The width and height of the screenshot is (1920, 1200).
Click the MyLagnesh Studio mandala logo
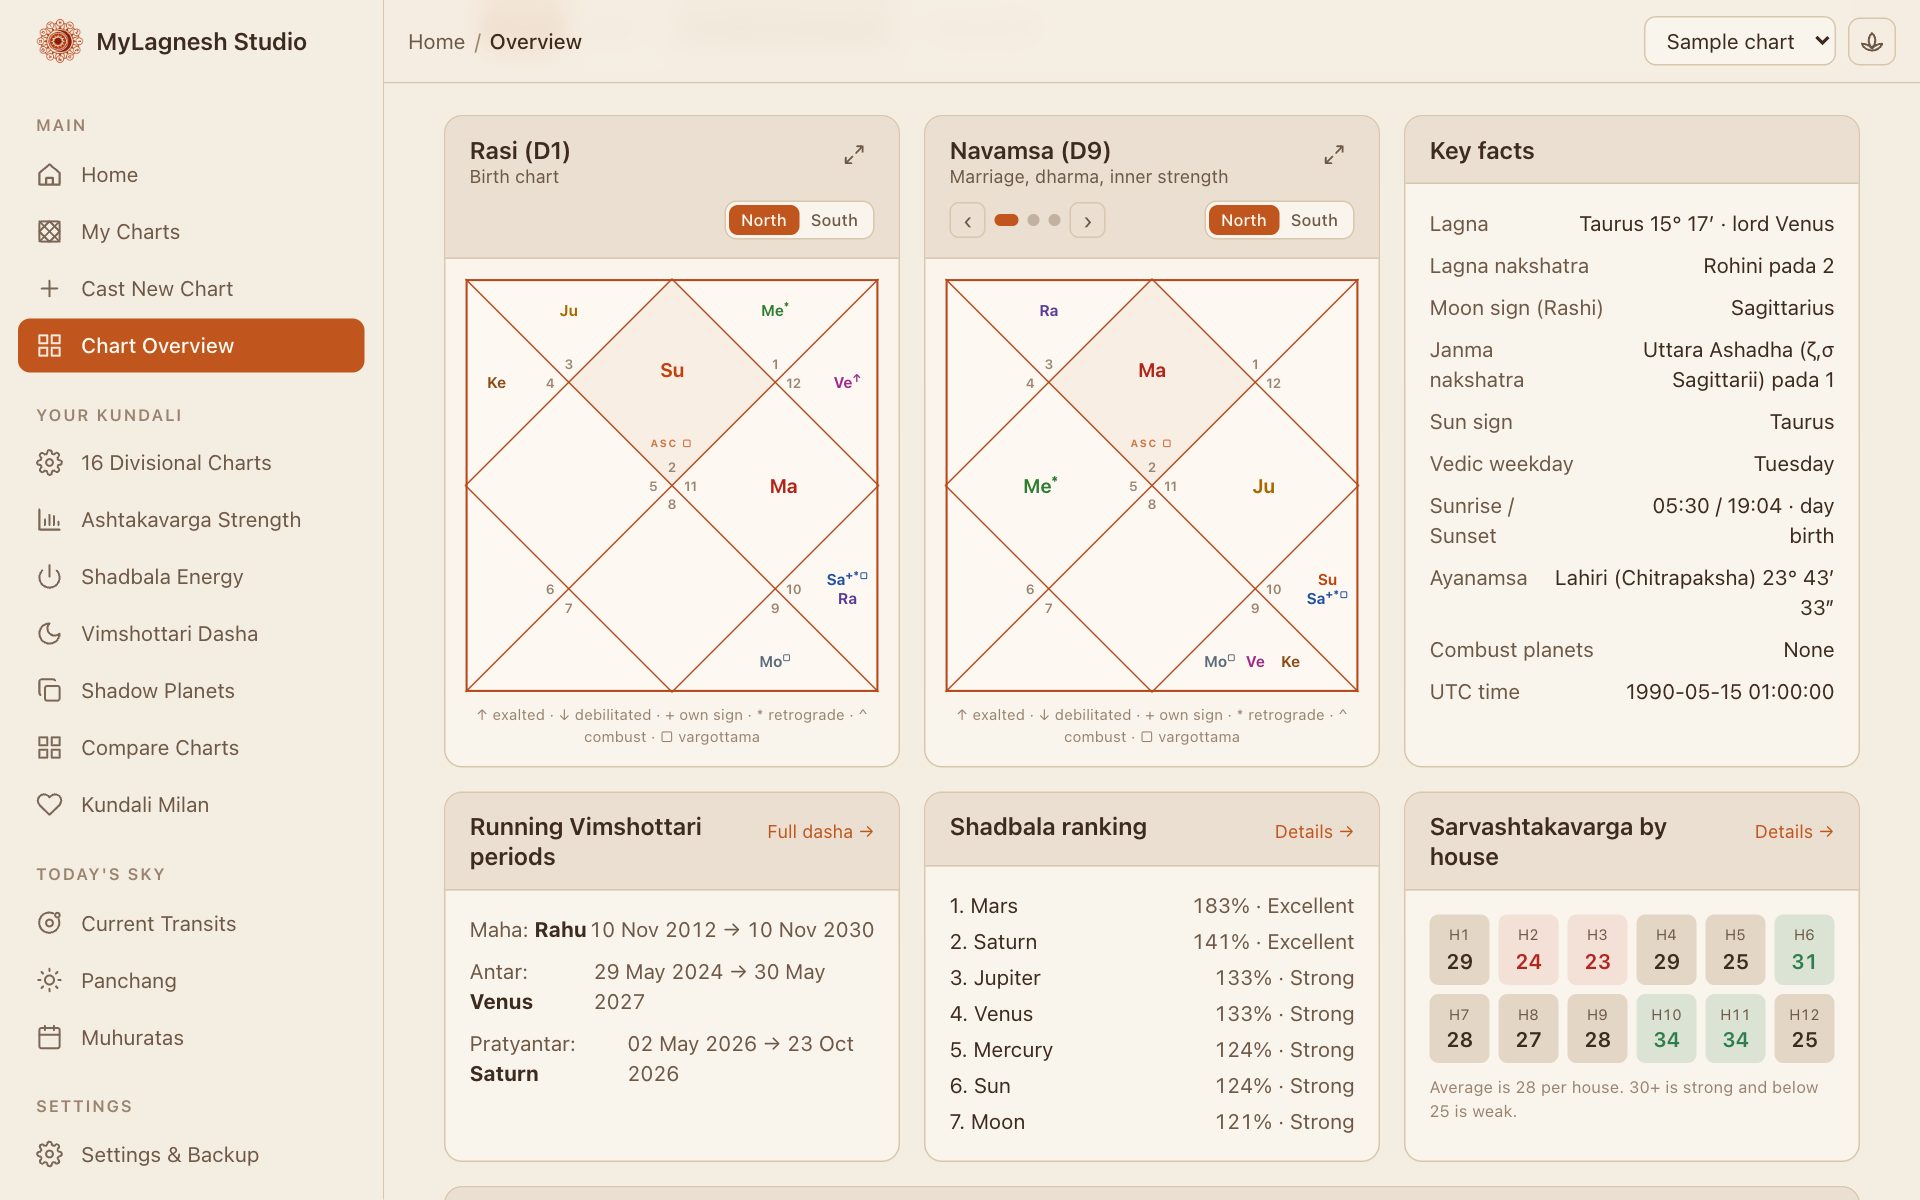coord(59,41)
